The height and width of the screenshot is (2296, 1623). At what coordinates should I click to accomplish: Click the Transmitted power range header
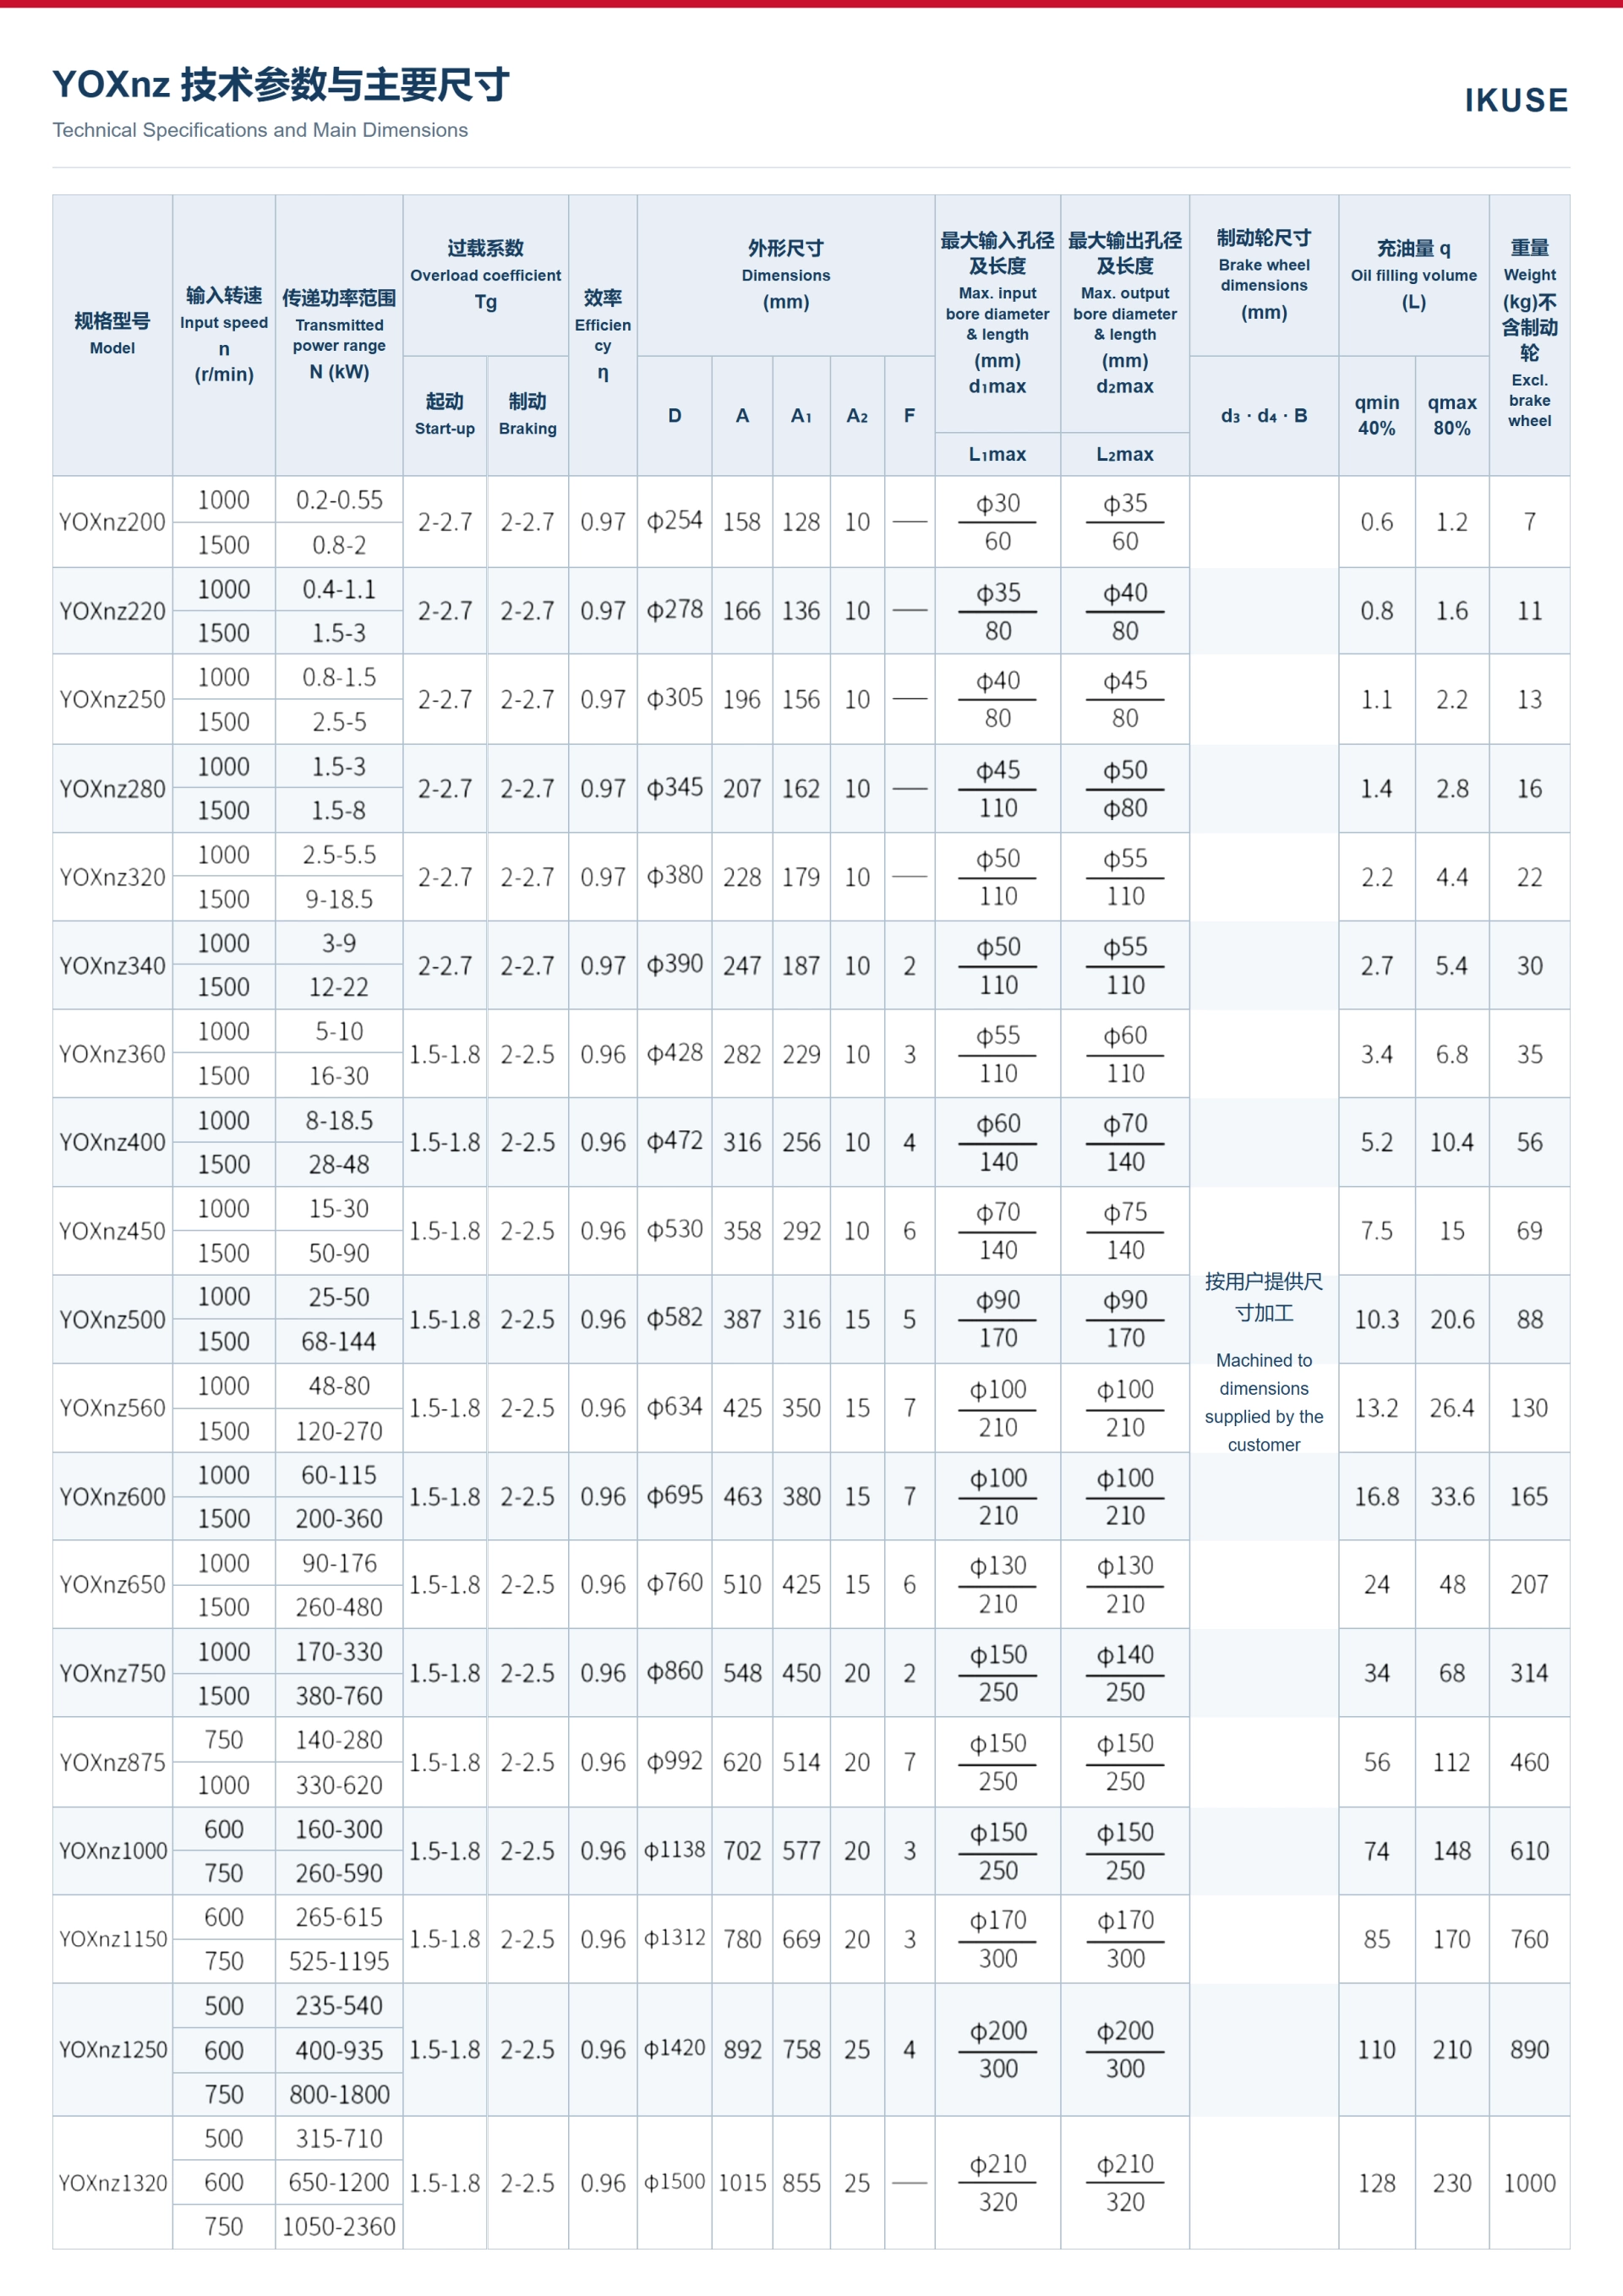click(339, 334)
